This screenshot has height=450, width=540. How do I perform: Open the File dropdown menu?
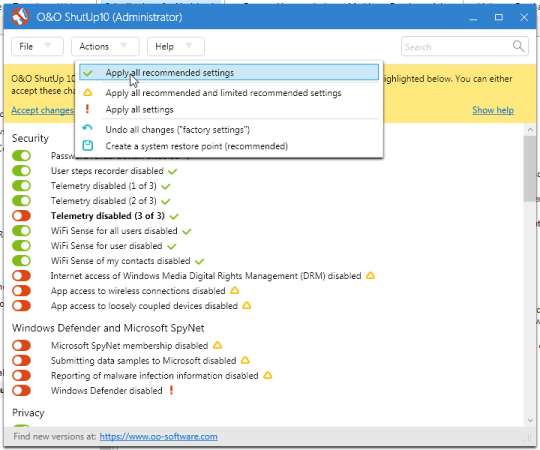point(37,46)
